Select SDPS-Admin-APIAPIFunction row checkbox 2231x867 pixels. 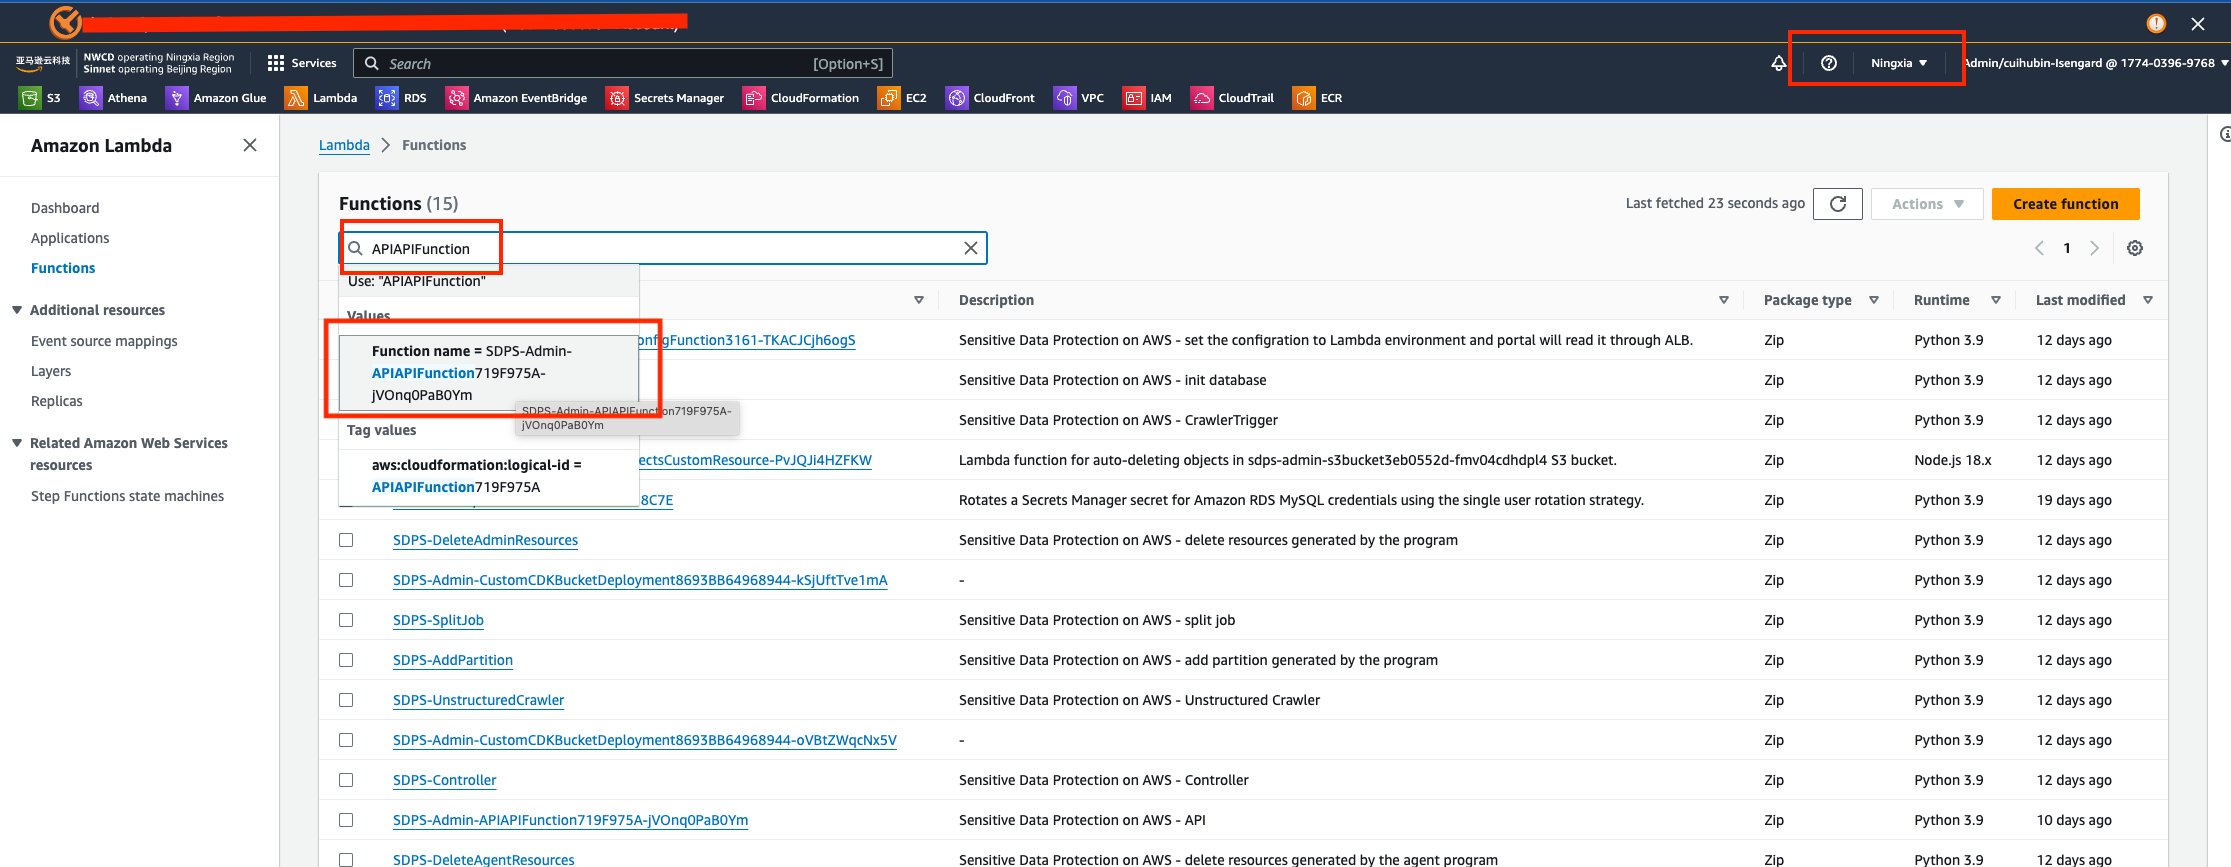tap(346, 820)
